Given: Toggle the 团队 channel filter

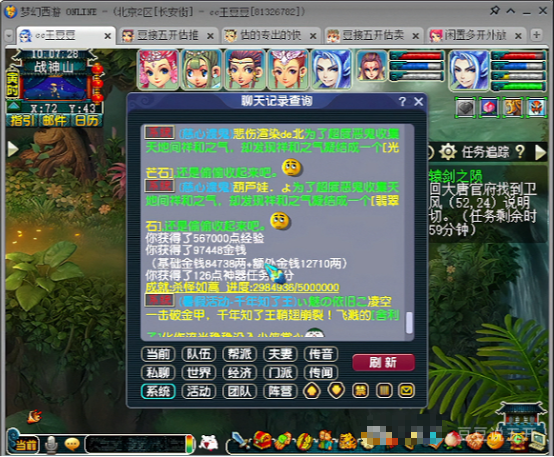Looking at the screenshot, I should (239, 391).
